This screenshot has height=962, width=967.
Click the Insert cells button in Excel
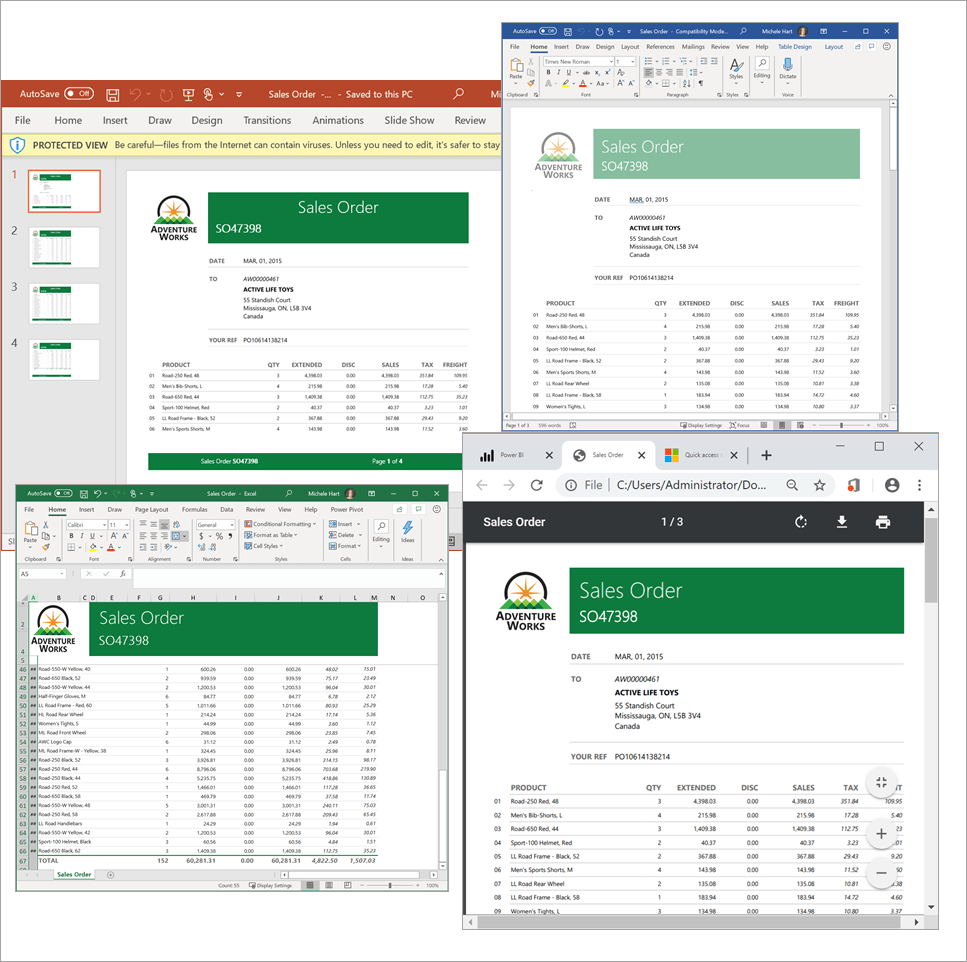344,524
